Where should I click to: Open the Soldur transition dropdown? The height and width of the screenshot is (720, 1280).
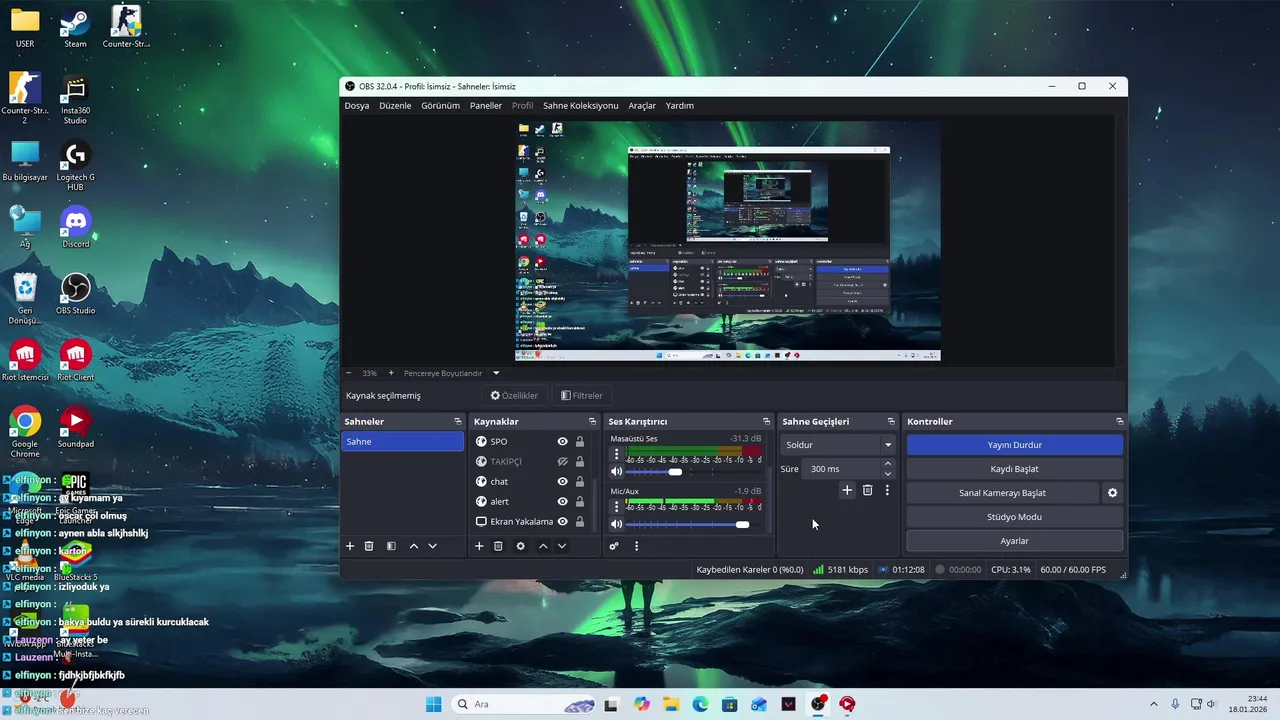point(838,445)
